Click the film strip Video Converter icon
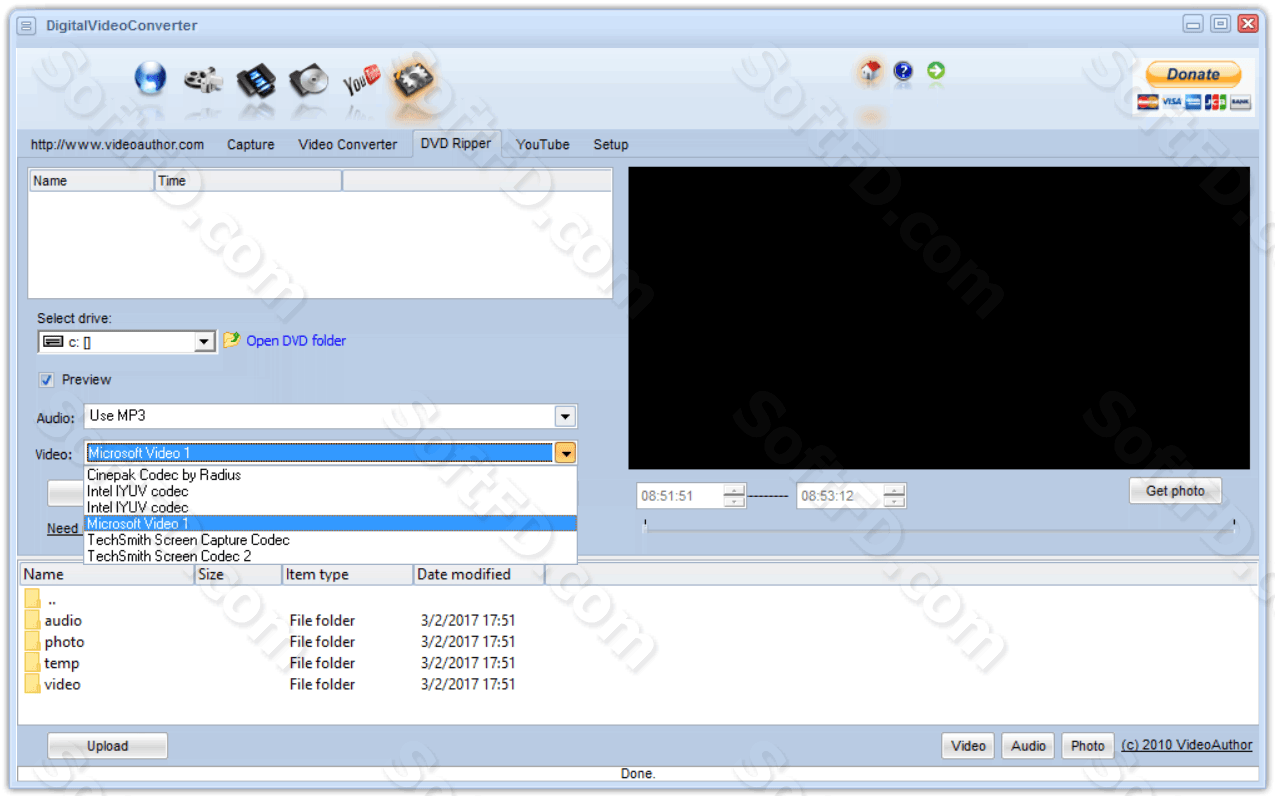The width and height of the screenshot is (1275, 796). click(256, 80)
